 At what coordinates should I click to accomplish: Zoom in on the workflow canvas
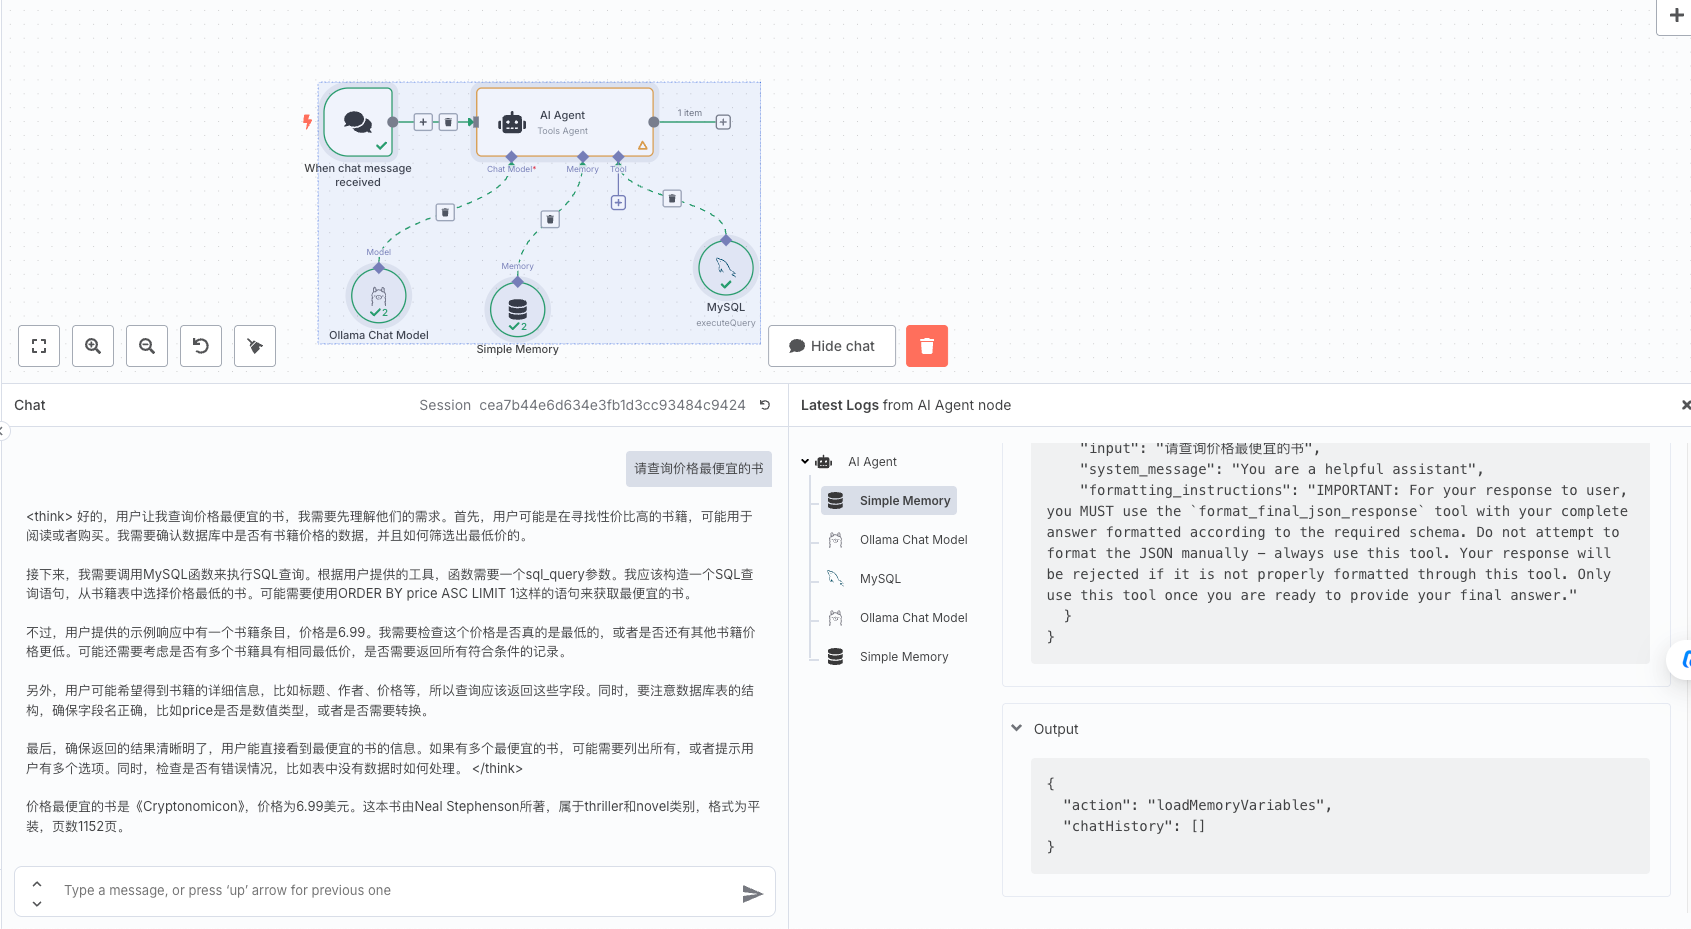[93, 346]
